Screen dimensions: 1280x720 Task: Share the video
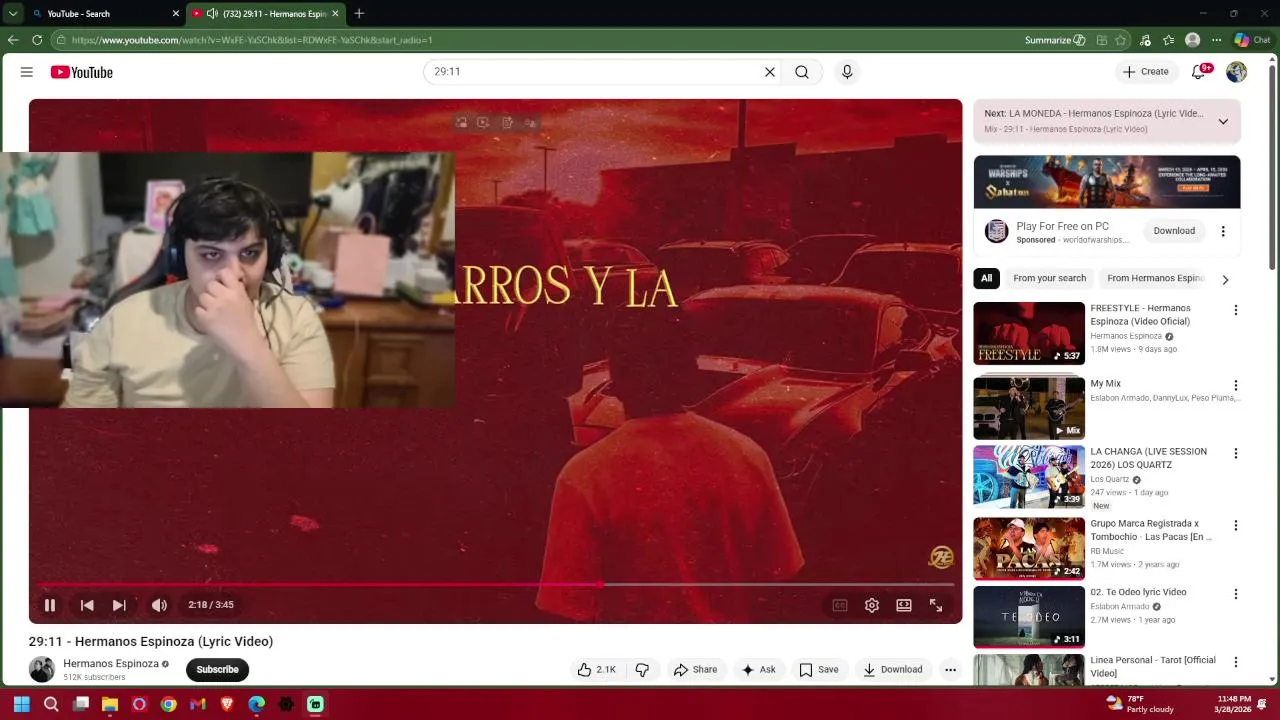(695, 670)
